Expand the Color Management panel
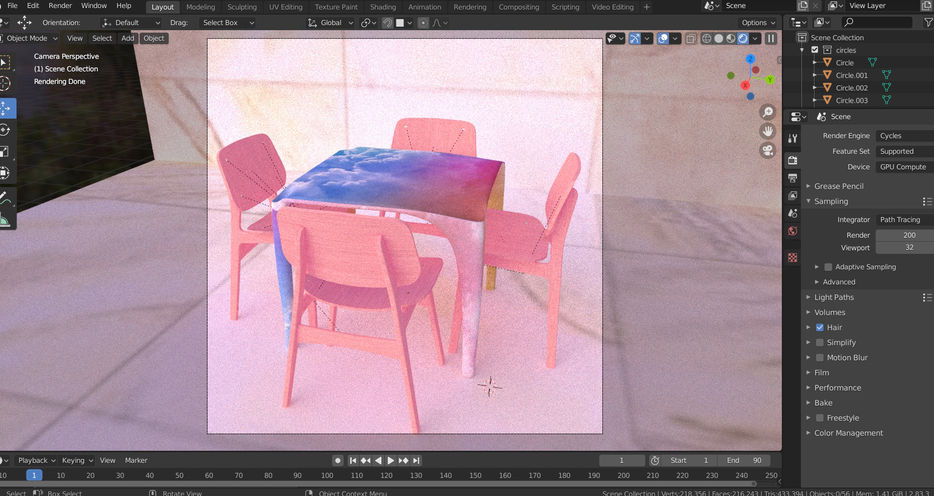The height and width of the screenshot is (496, 934). (x=848, y=433)
